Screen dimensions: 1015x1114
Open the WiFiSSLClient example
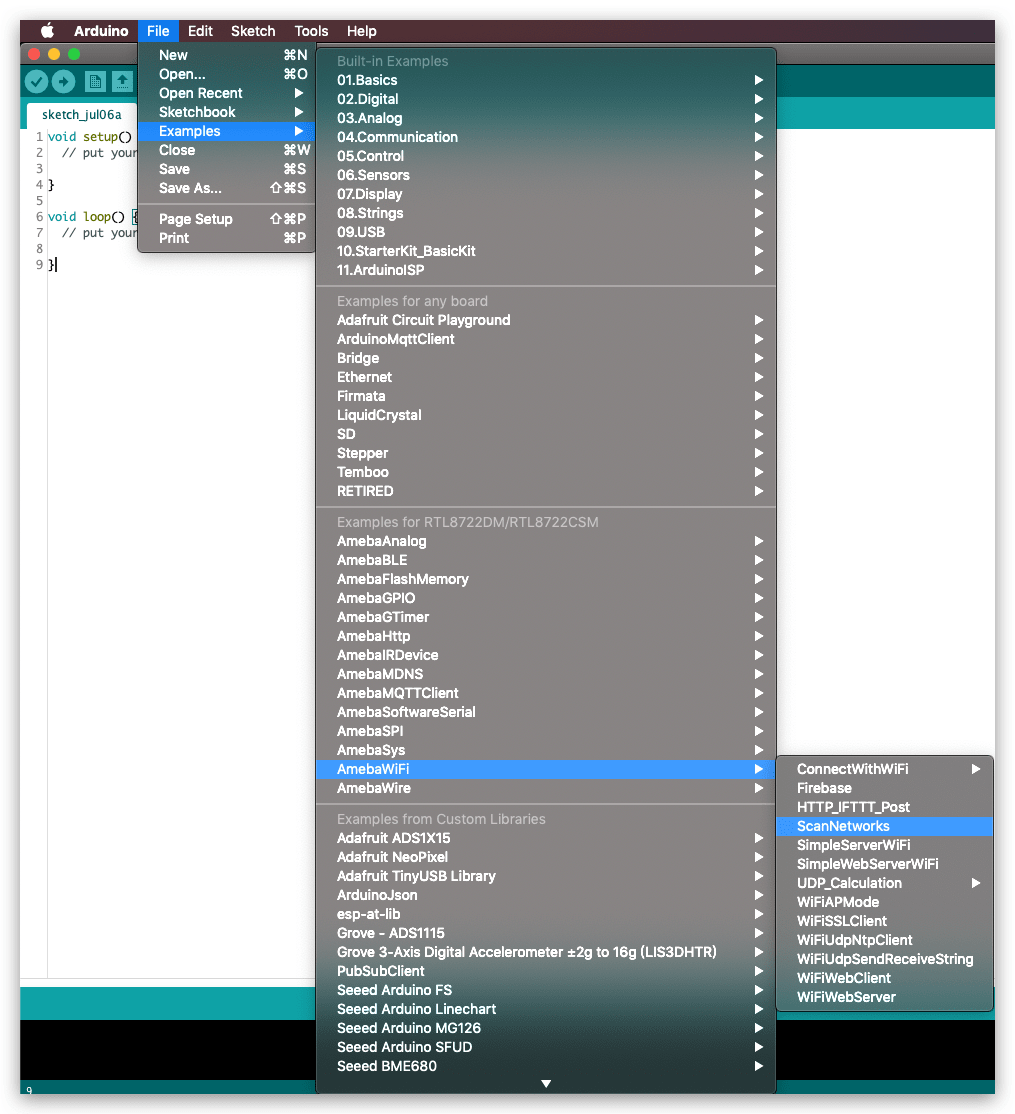(884, 921)
